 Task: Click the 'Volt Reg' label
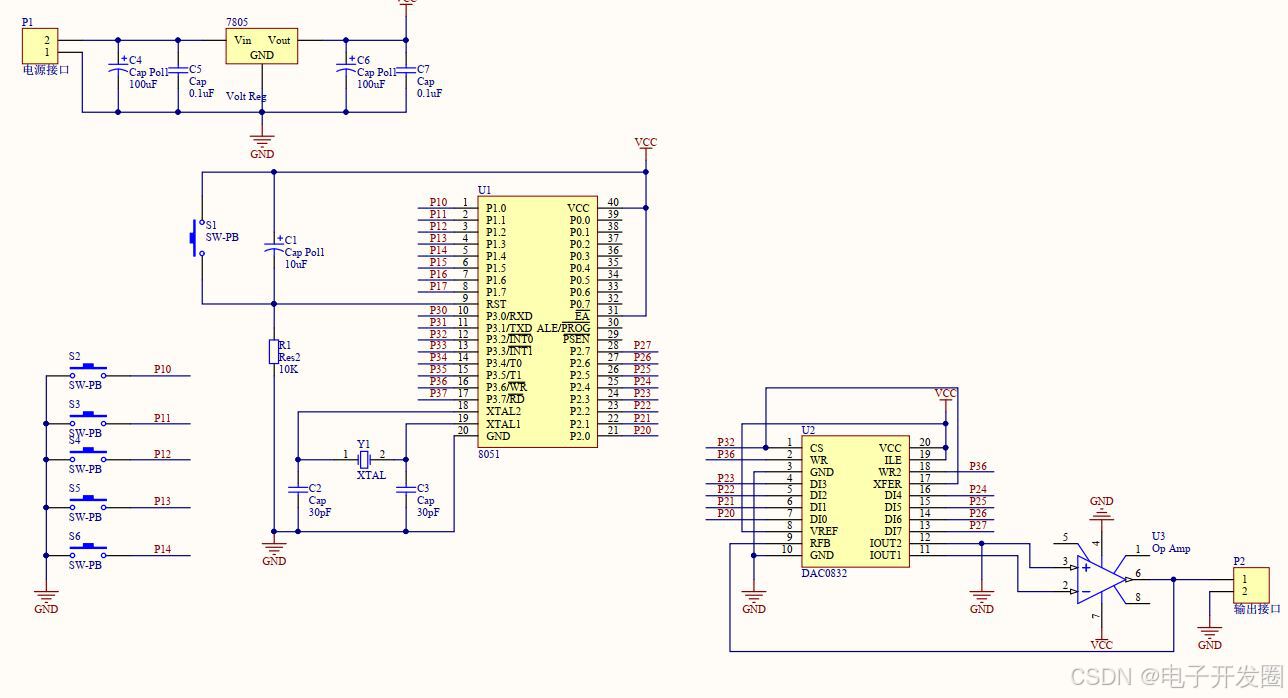[246, 97]
